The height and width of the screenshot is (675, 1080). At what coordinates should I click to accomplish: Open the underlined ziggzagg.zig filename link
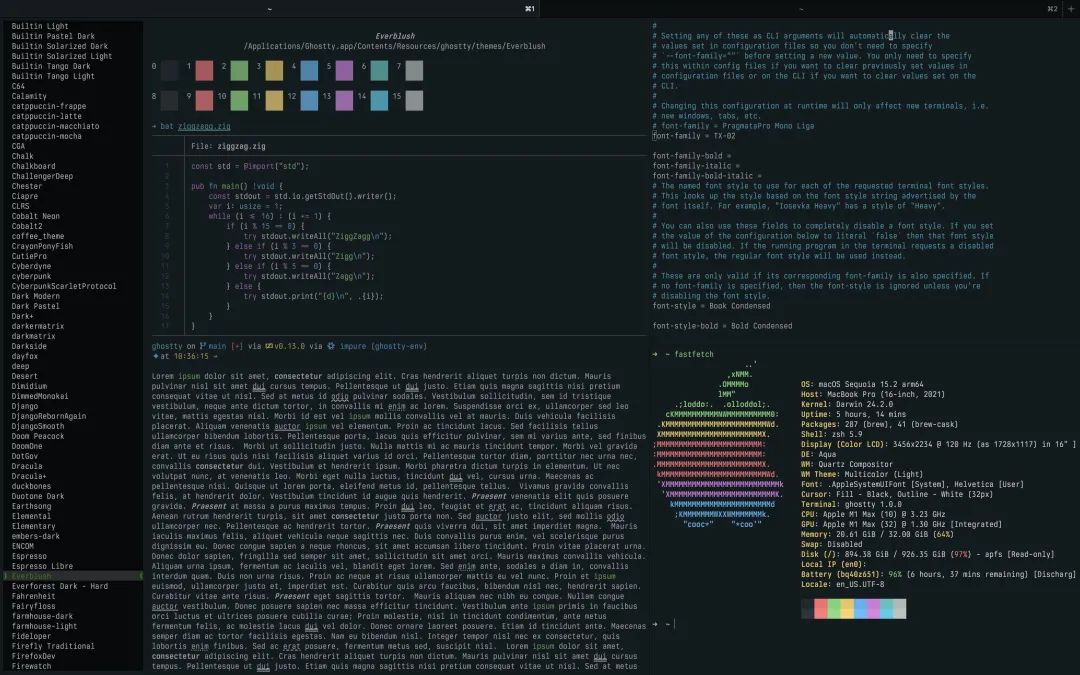[x=203, y=128]
